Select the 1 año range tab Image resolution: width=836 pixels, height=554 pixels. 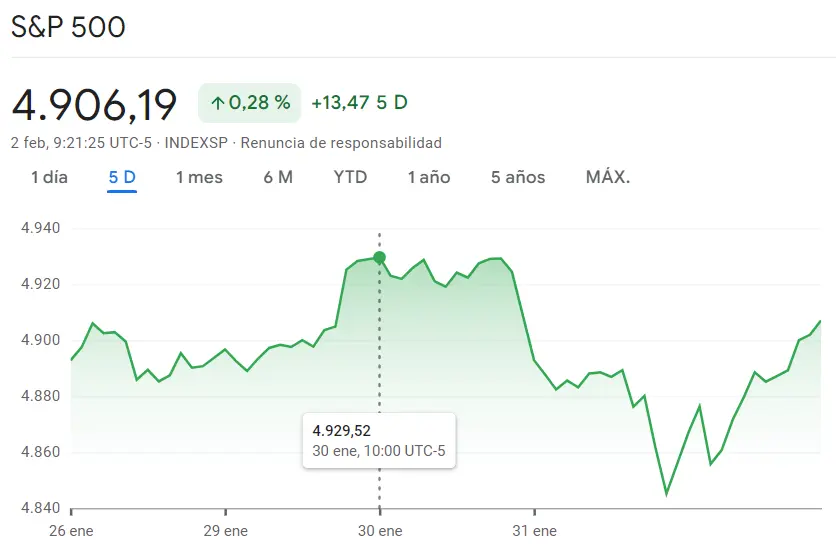(x=429, y=178)
